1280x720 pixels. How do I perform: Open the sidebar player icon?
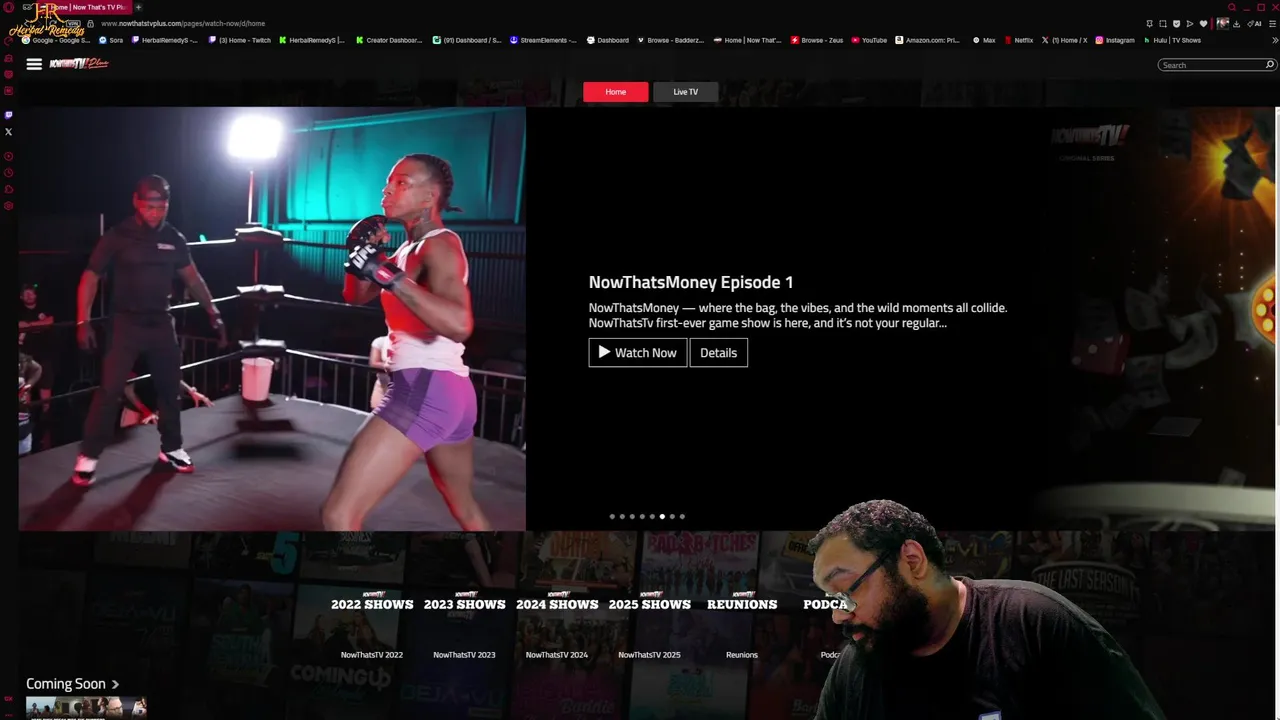(9, 156)
